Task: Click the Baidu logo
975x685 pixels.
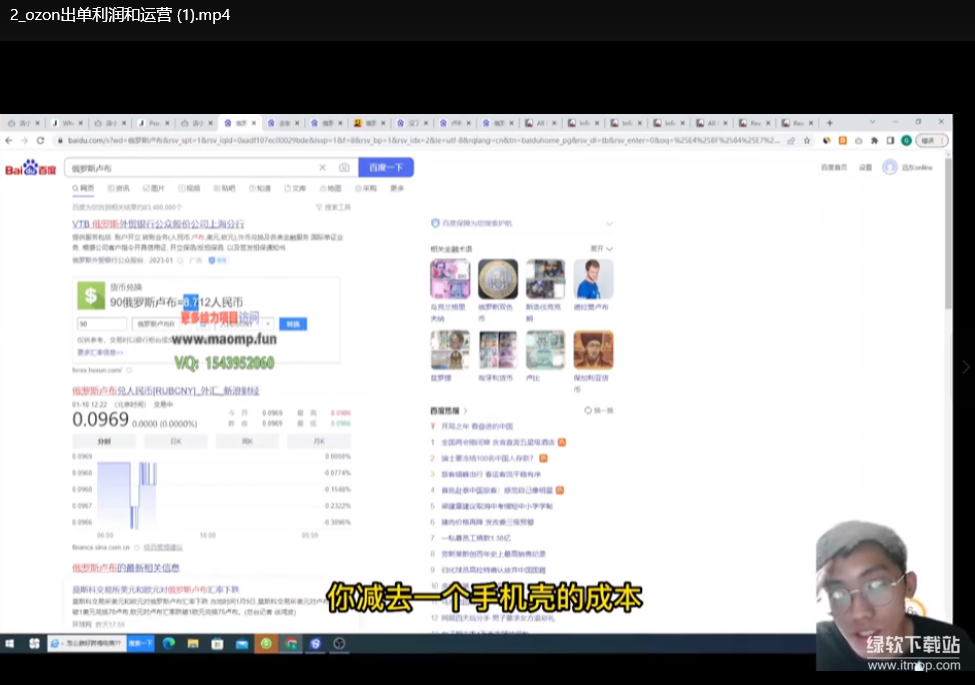Action: pos(31,168)
